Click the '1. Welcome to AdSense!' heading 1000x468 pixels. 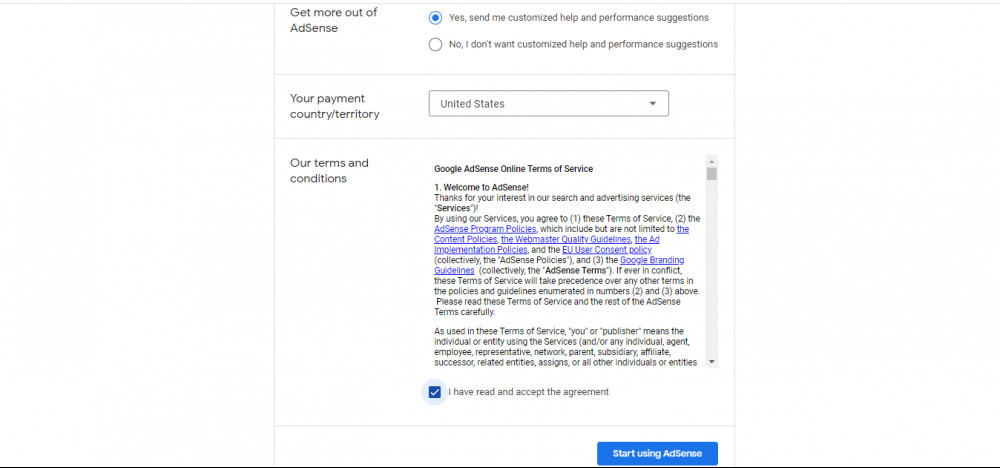(x=482, y=187)
